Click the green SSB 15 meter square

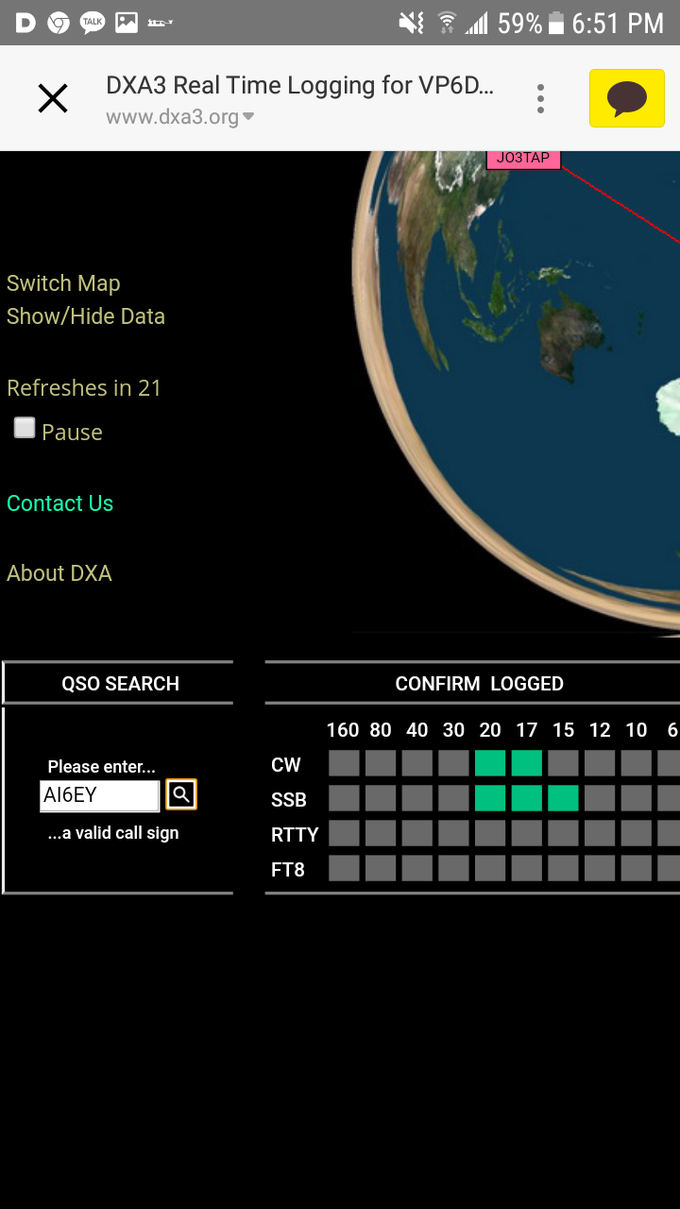[x=563, y=798]
